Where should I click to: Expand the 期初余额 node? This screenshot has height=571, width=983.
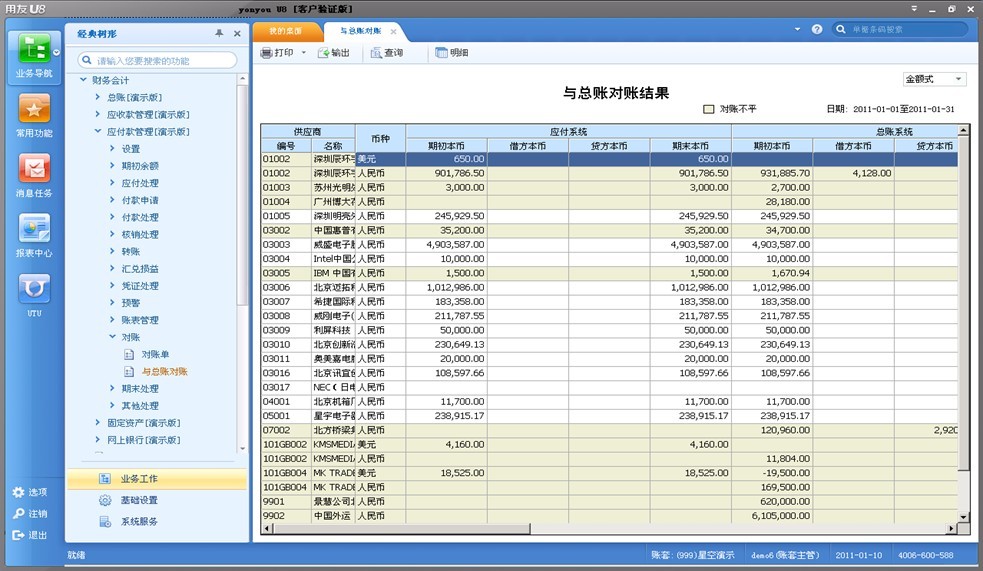coord(112,165)
